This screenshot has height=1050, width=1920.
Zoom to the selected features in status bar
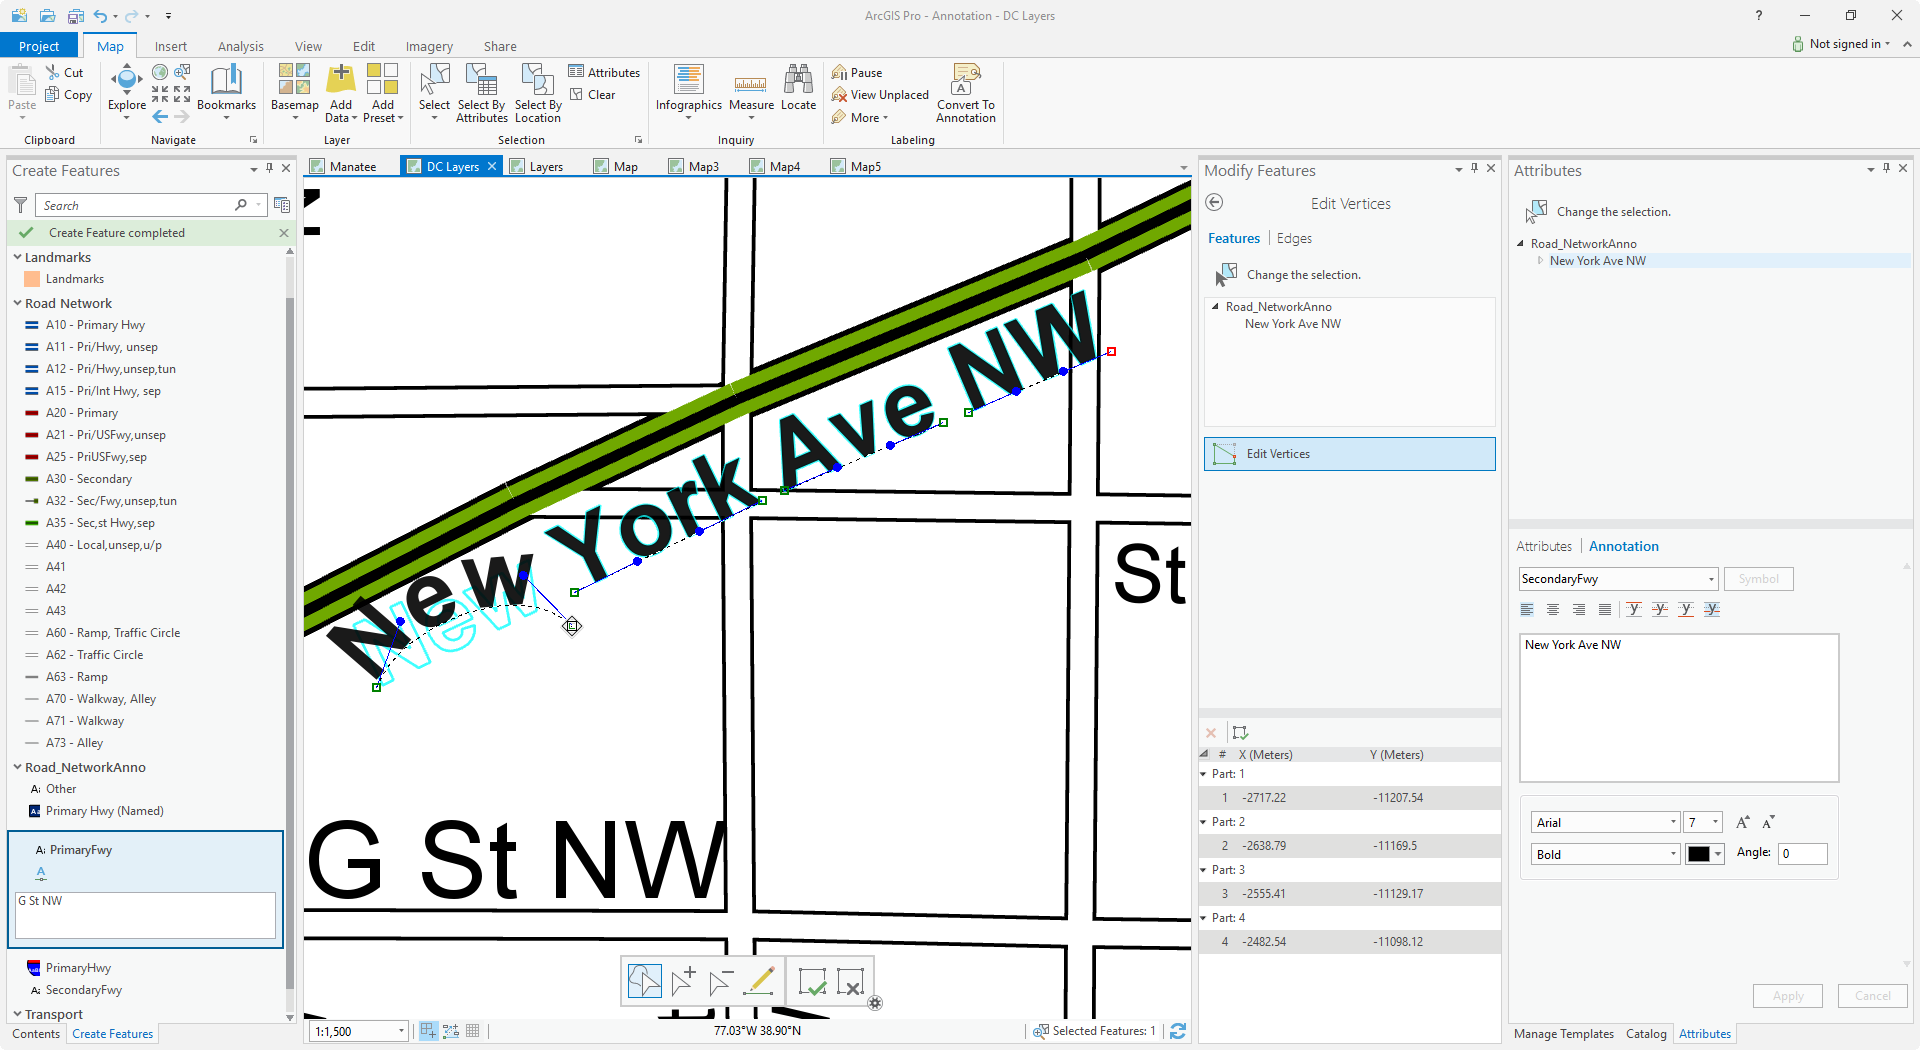(1040, 1031)
